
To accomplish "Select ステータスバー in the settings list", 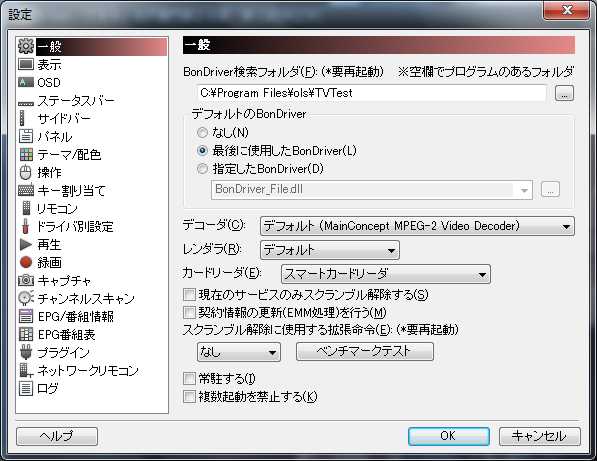I will coord(75,100).
